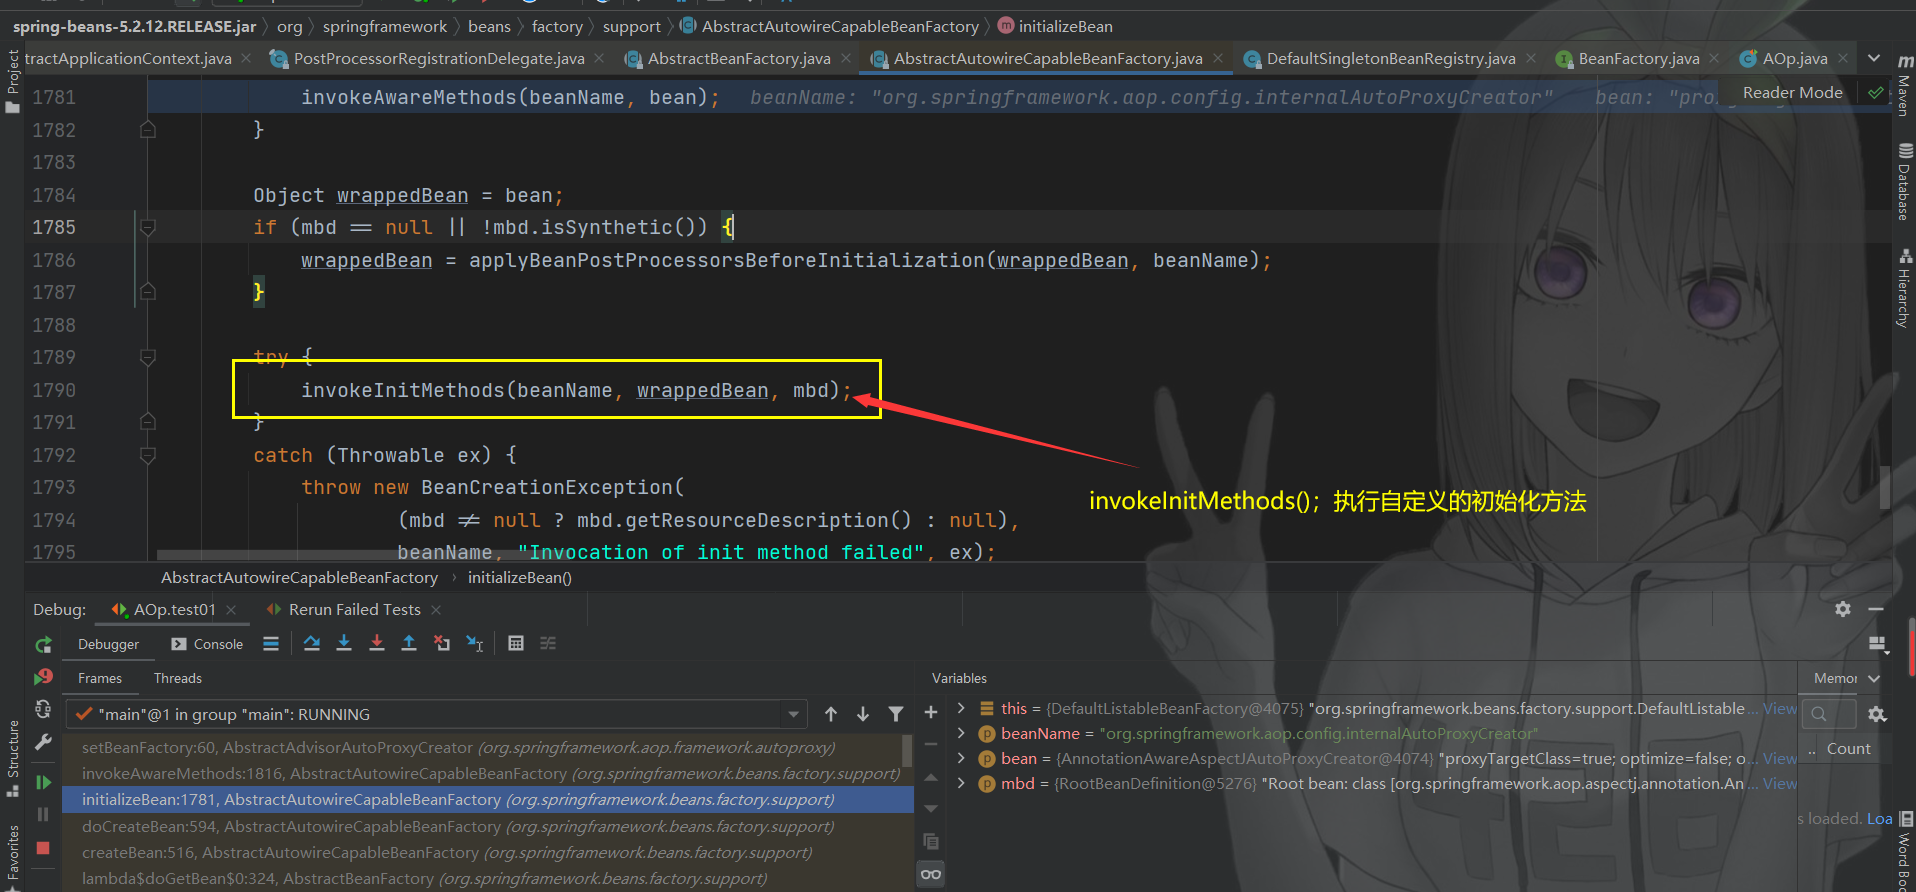Show hidden editor tabs dropdown
This screenshot has width=1916, height=892.
1874,58
